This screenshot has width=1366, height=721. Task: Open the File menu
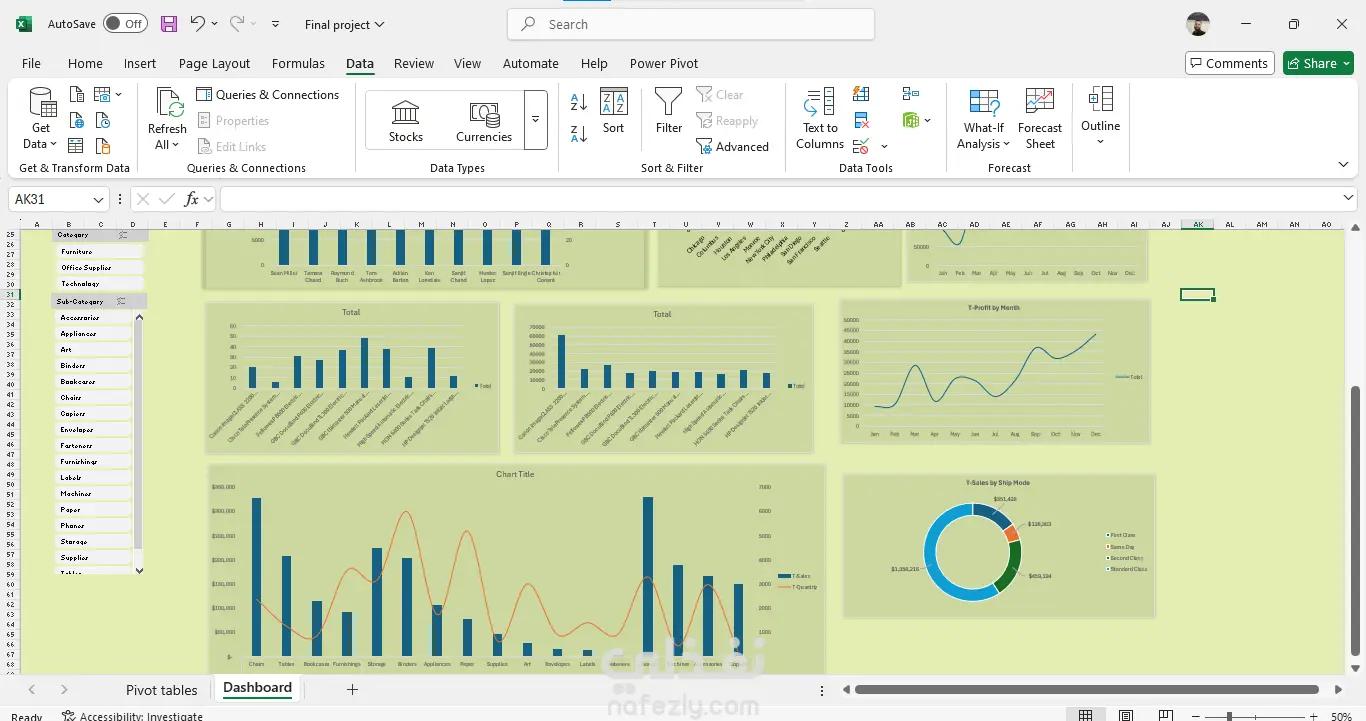point(32,63)
